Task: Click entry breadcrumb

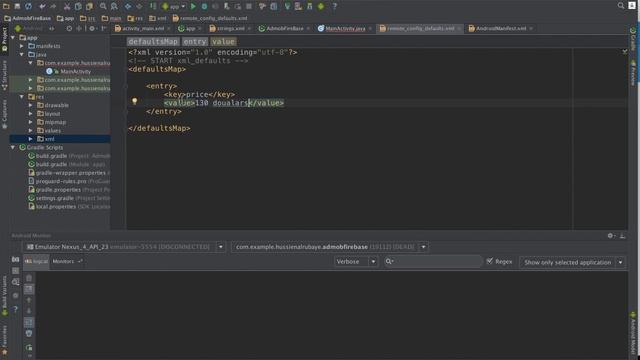Action: (195, 42)
